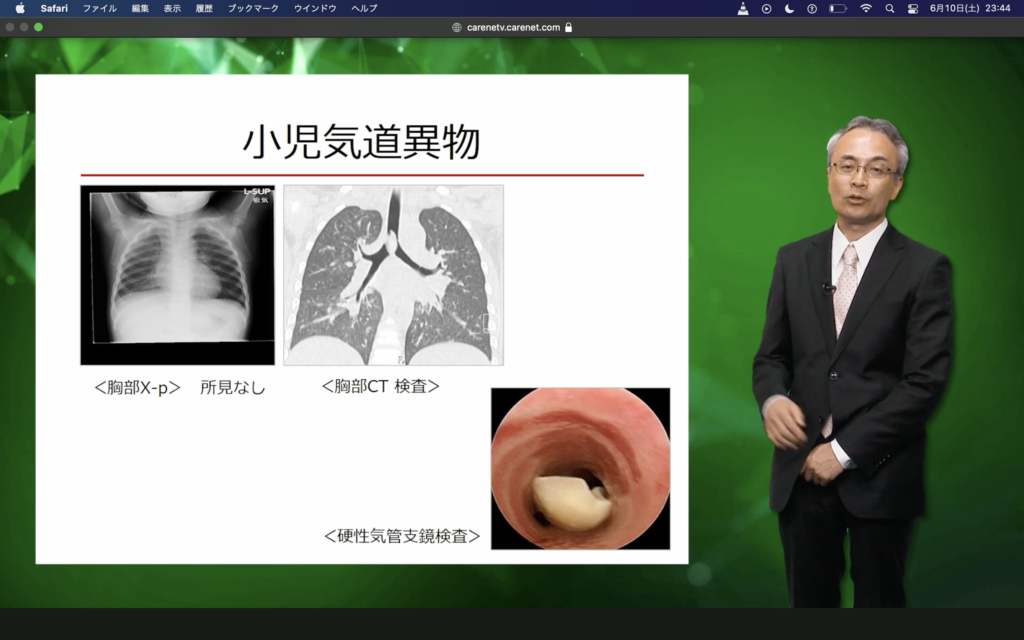Viewport: 1024px width, 640px height.
Task: Click the globe icon in address bar
Action: pyautogui.click(x=457, y=27)
